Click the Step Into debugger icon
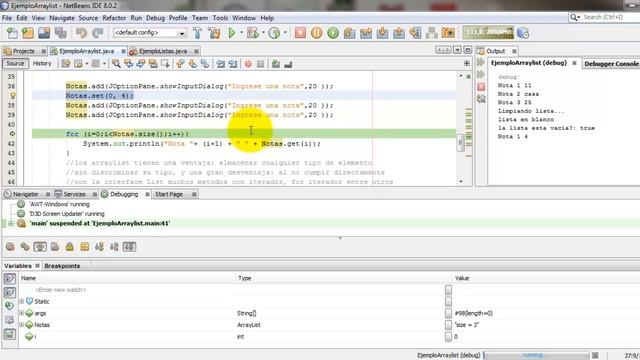This screenshot has width=640, height=360. pyautogui.click(x=382, y=33)
